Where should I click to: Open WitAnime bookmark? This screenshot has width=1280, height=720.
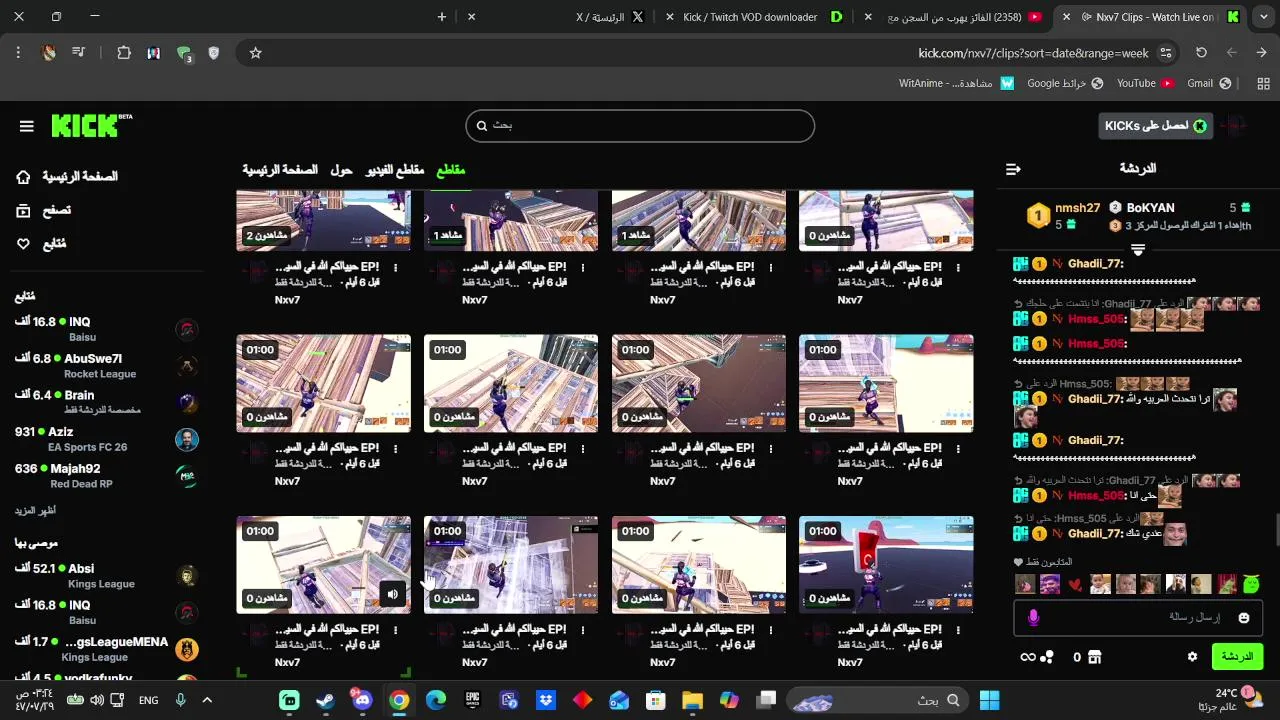pyautogui.click(x=956, y=83)
